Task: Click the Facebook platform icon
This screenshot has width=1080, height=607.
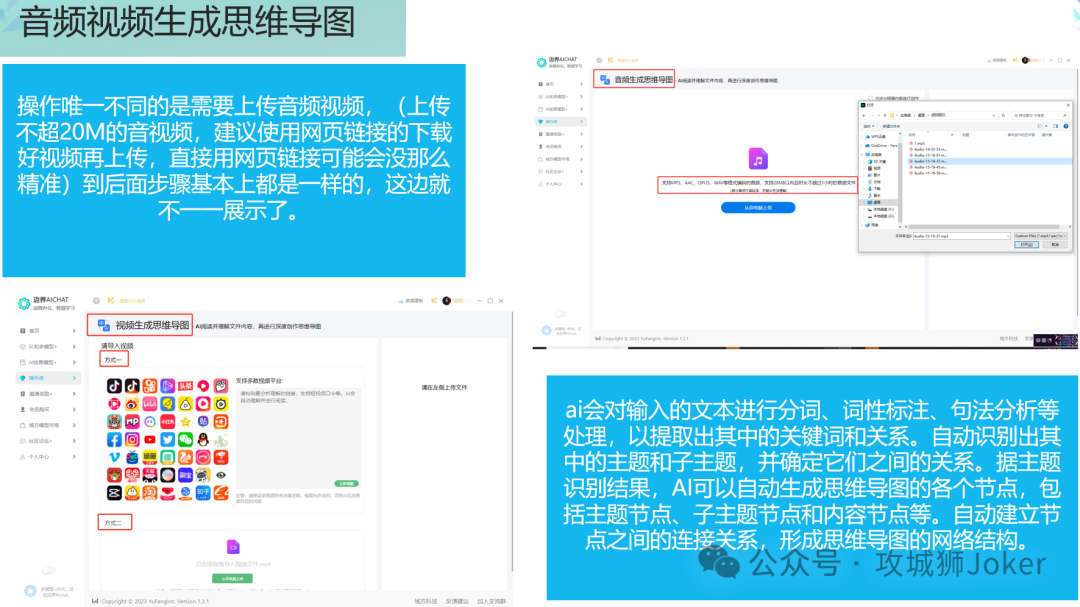Action: [x=114, y=440]
